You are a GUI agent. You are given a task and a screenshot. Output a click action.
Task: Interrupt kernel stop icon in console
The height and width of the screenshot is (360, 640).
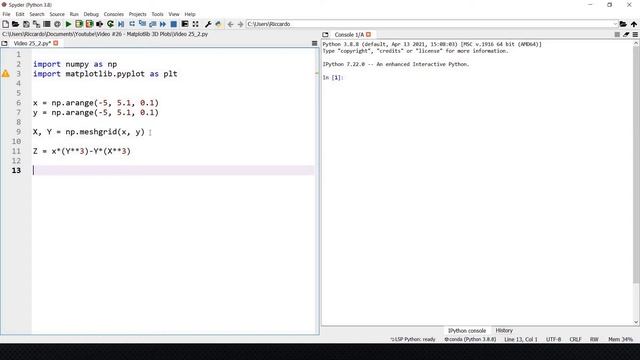click(617, 35)
